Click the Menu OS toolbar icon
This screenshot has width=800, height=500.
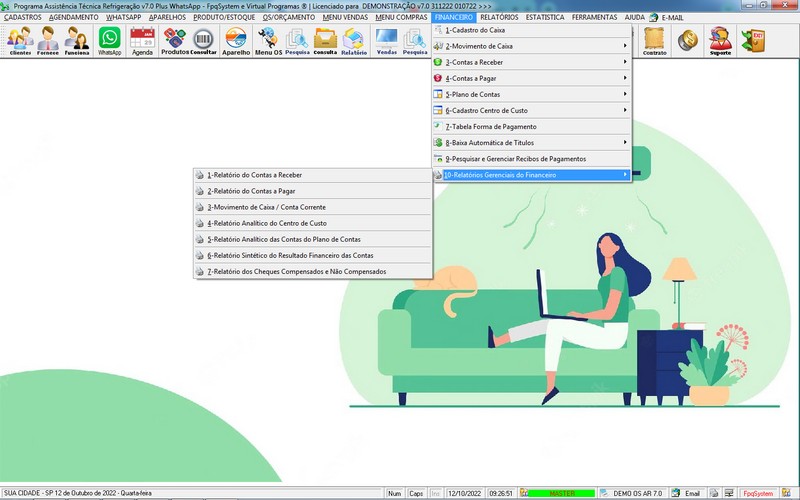(267, 41)
